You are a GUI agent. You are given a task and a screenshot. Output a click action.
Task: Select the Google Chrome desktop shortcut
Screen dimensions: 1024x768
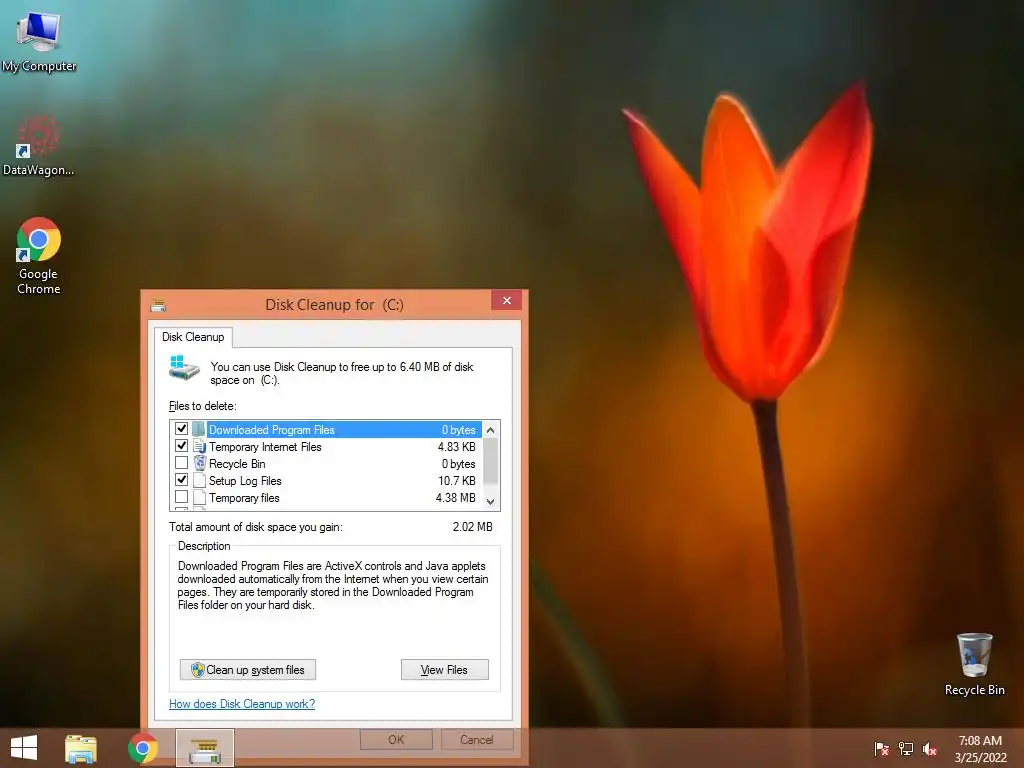coord(39,256)
